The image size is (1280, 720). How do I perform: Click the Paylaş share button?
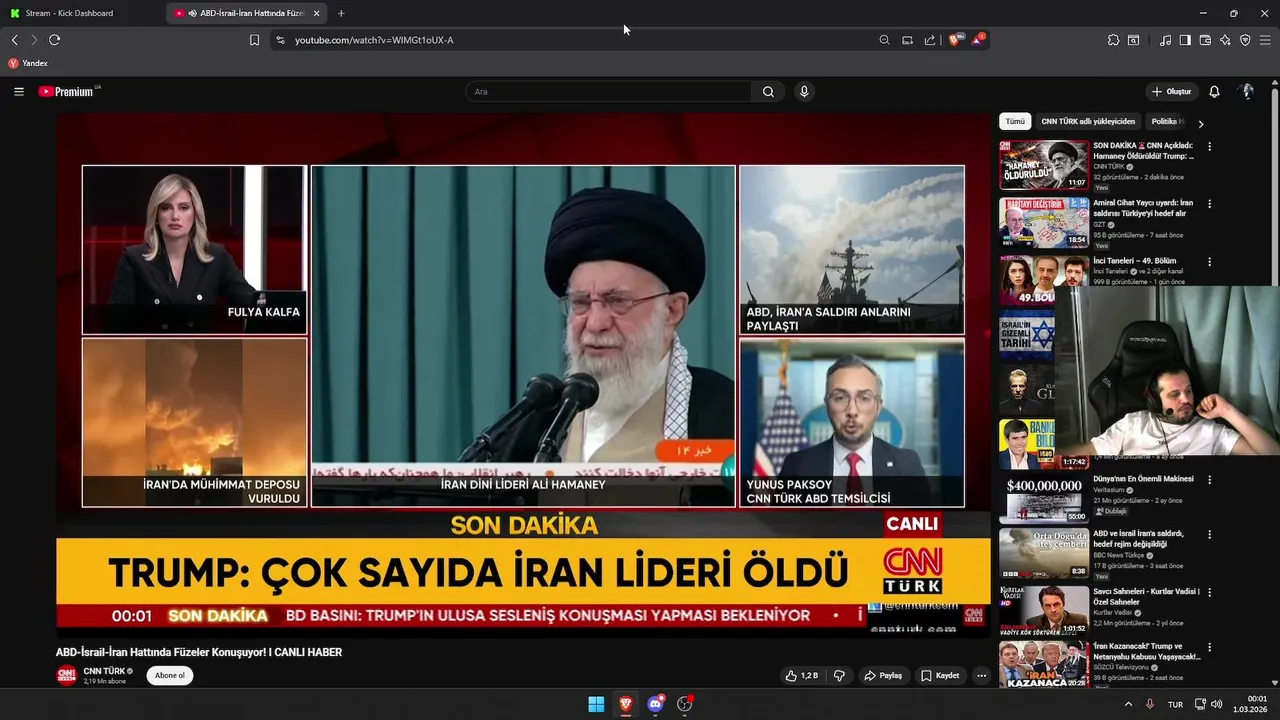[883, 676]
